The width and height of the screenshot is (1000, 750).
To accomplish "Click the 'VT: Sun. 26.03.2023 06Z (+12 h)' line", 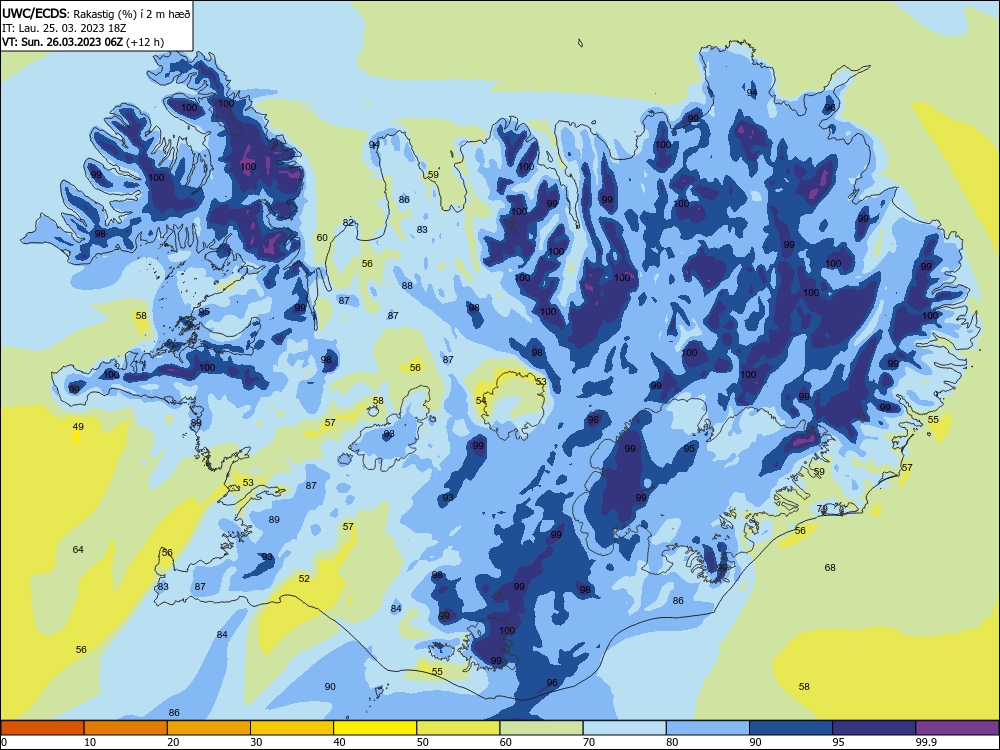I will 83,42.
